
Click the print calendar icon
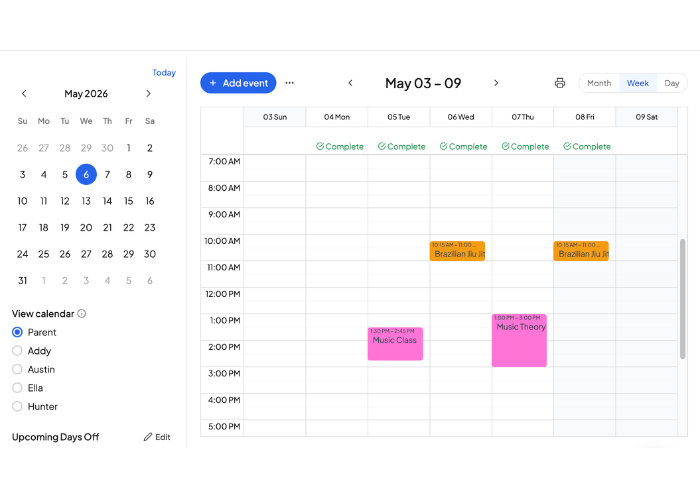pos(560,83)
